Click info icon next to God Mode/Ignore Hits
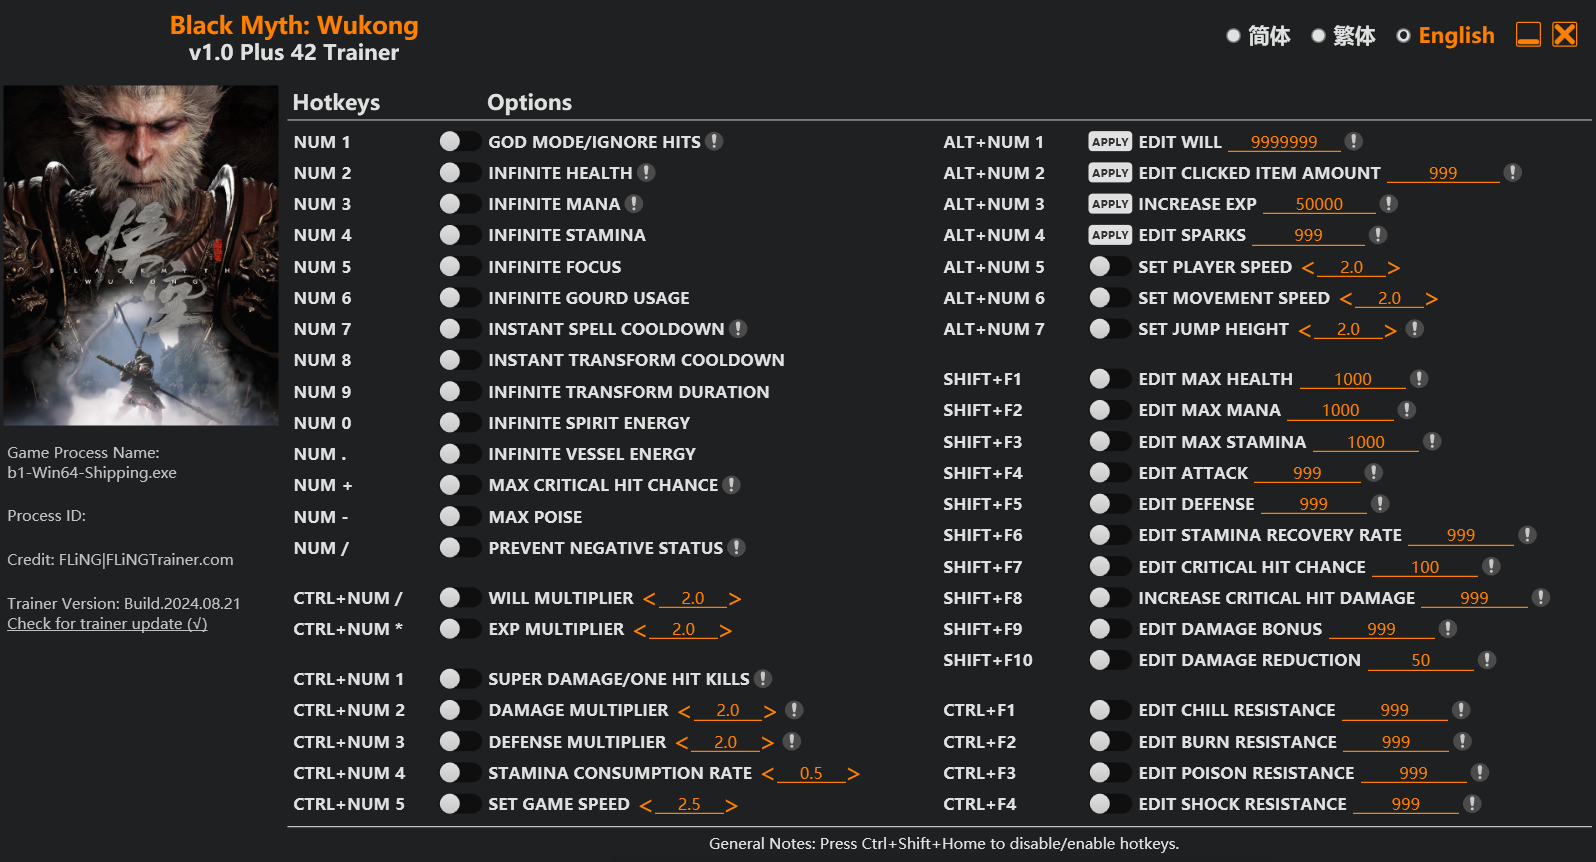The height and width of the screenshot is (862, 1596). click(x=714, y=142)
